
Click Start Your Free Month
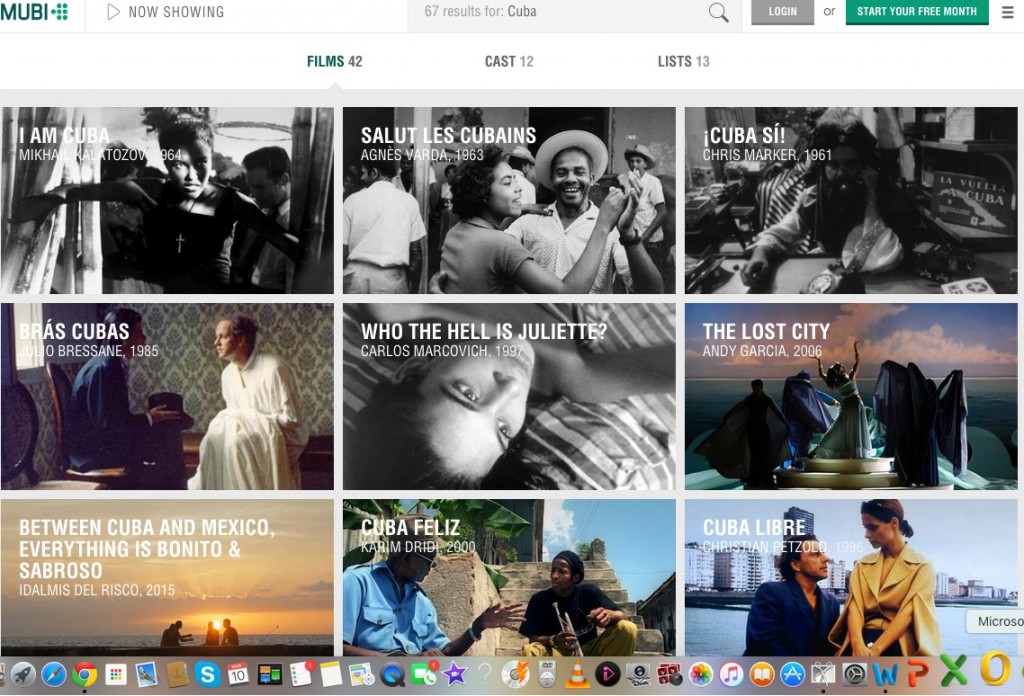917,12
